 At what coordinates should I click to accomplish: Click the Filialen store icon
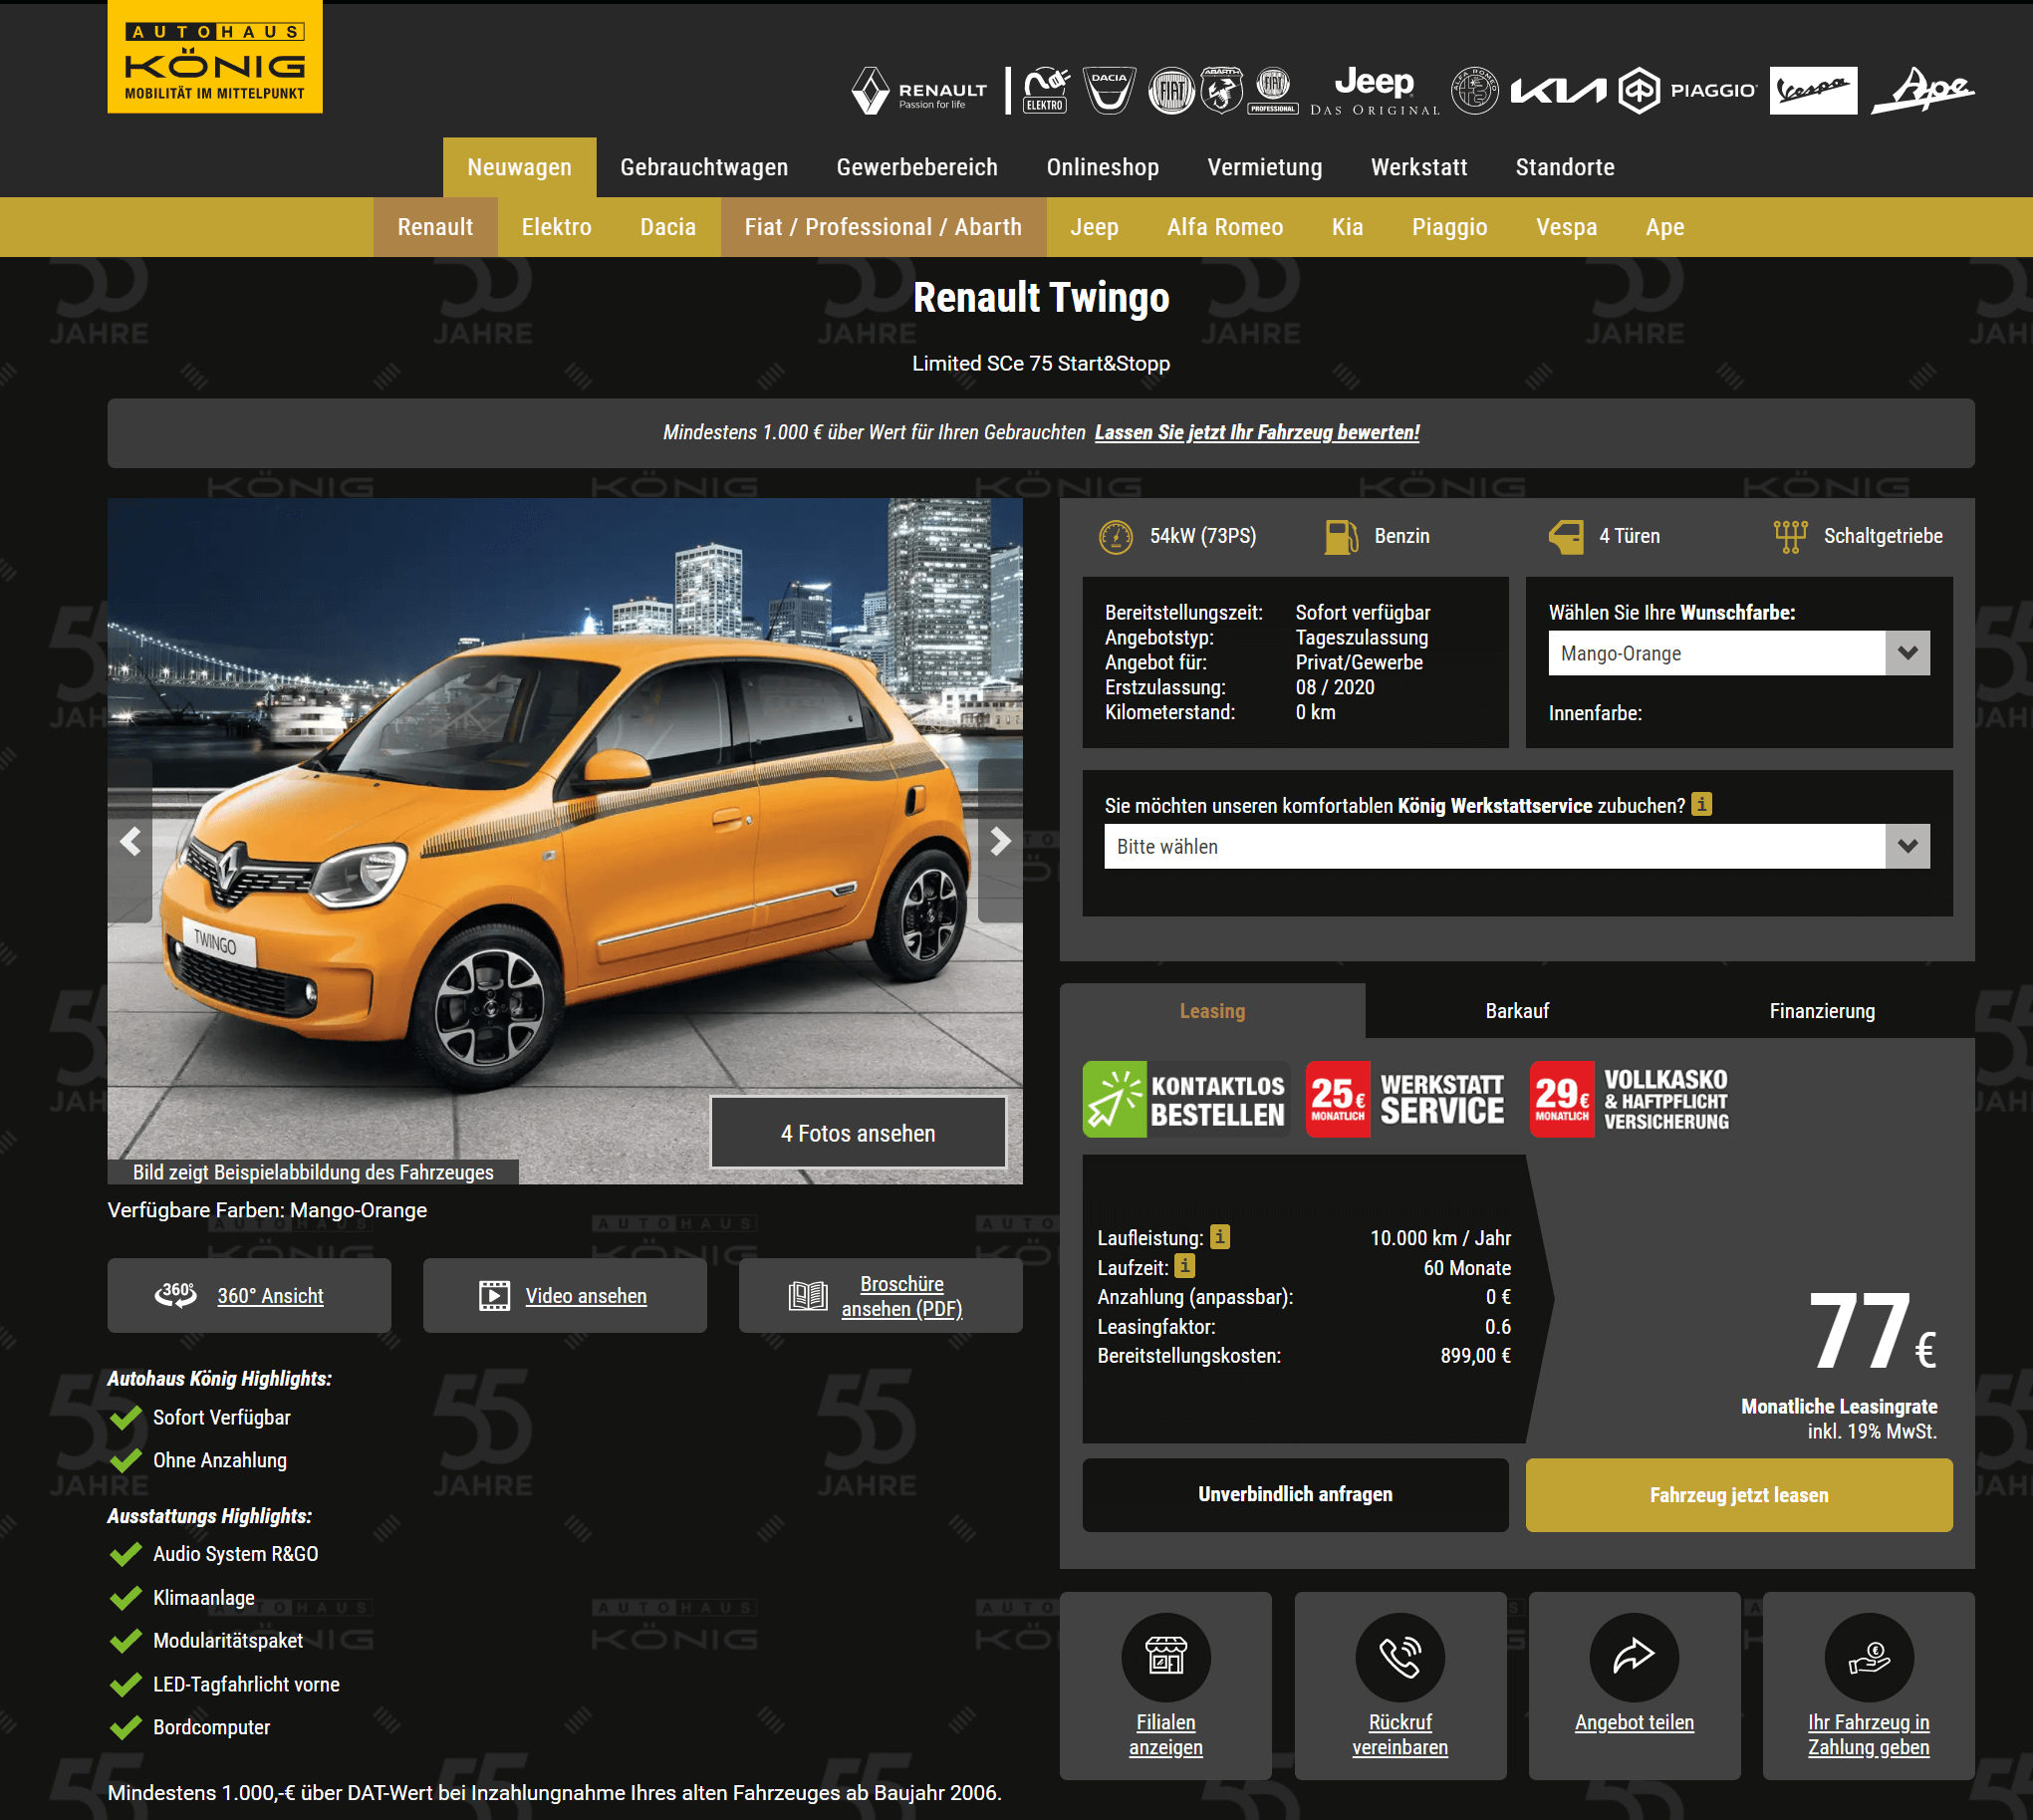(1166, 1657)
